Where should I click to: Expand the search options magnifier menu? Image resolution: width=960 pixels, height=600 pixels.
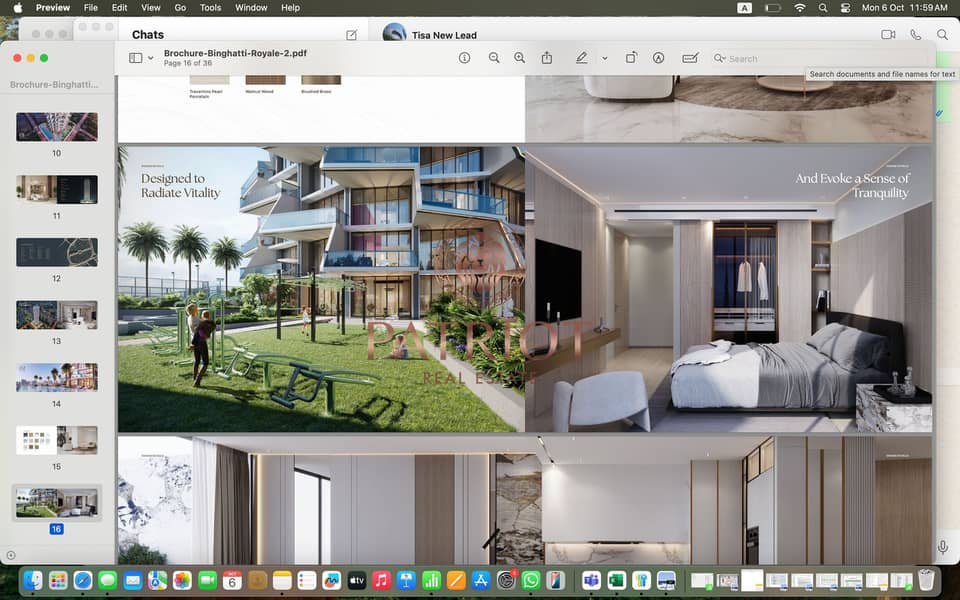720,59
